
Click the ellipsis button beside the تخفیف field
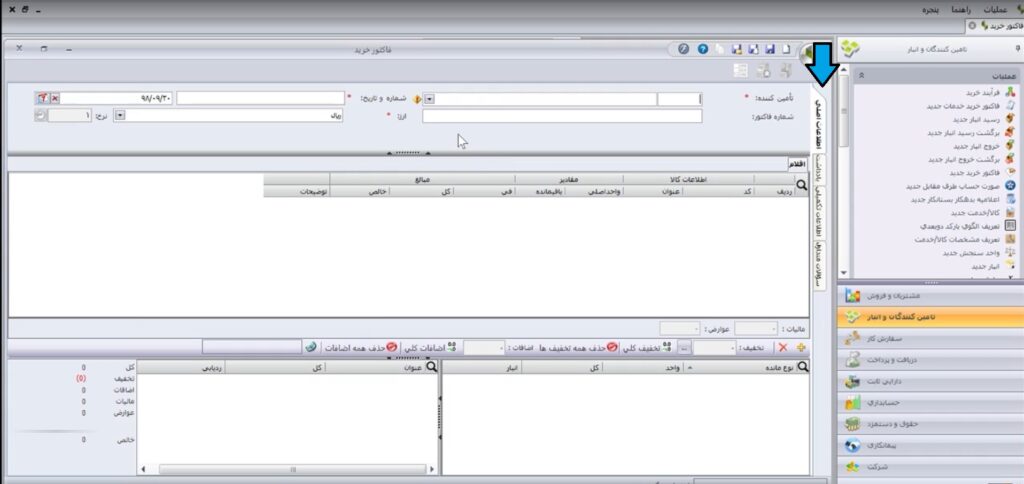click(684, 347)
